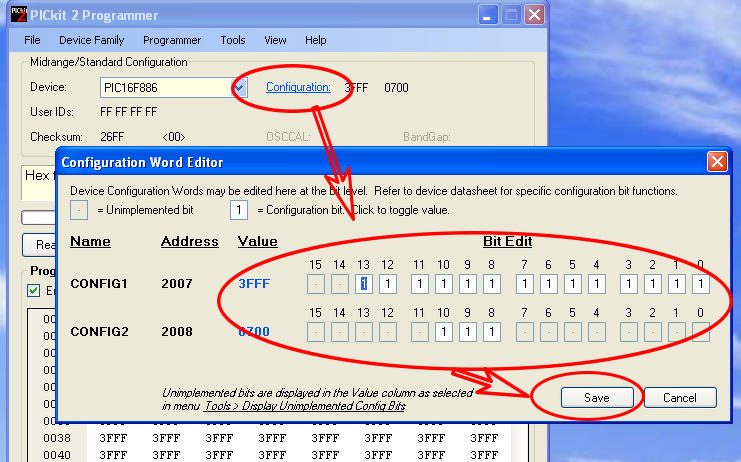Viewport: 741px width, 462px height.
Task: Click the Tools > Display Unimplemented Config Bits text
Action: [304, 406]
